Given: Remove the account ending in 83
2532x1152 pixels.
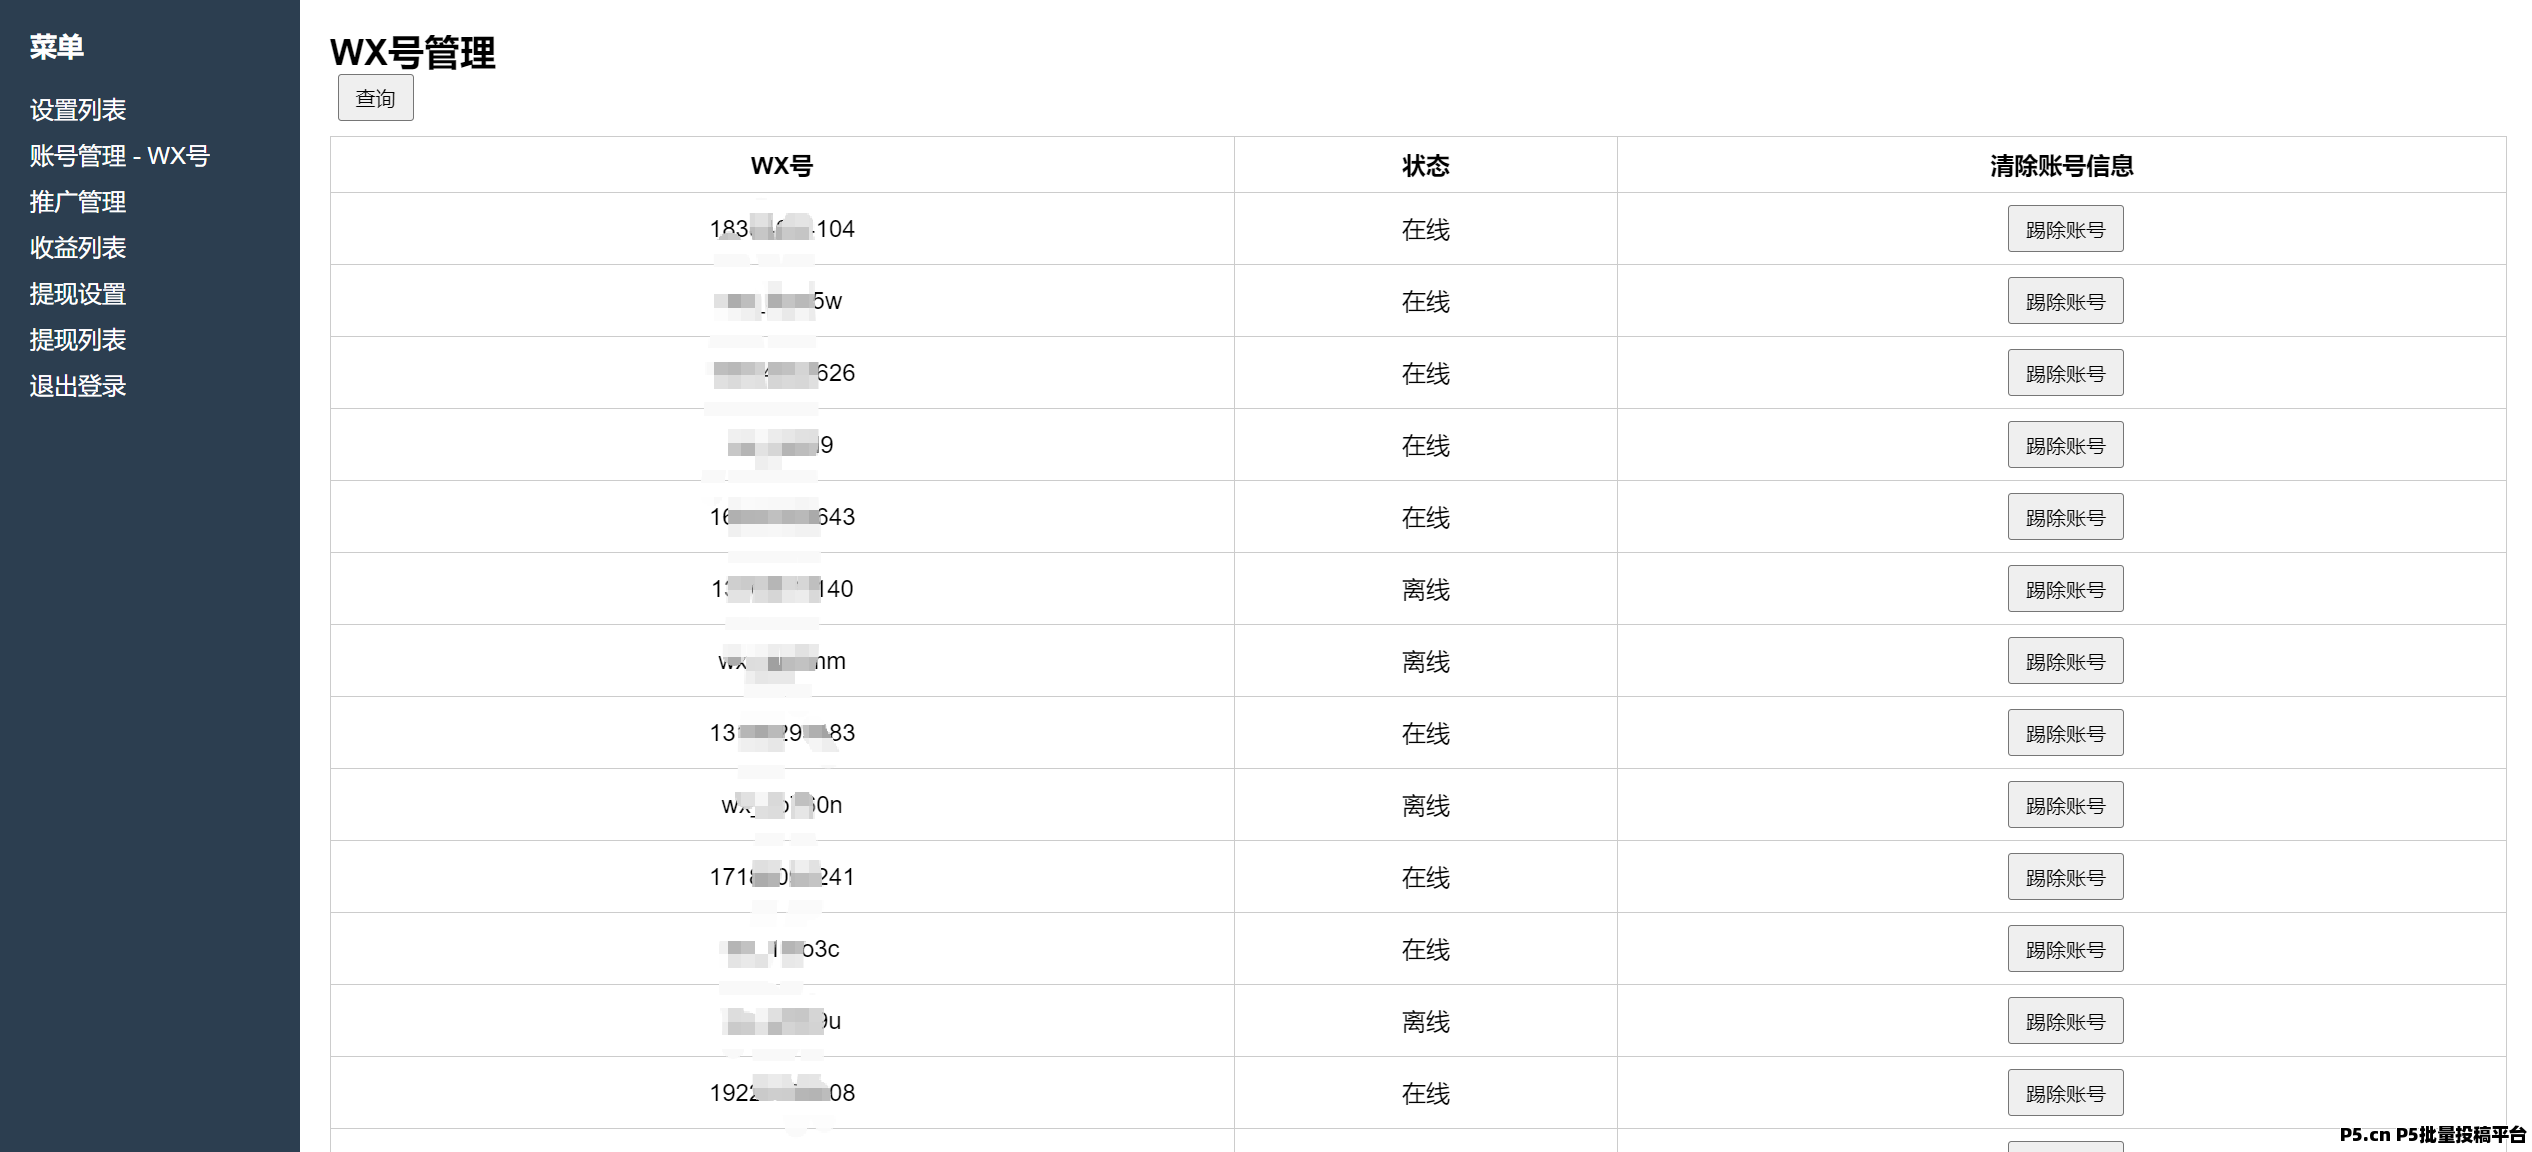Looking at the screenshot, I should (x=2065, y=733).
